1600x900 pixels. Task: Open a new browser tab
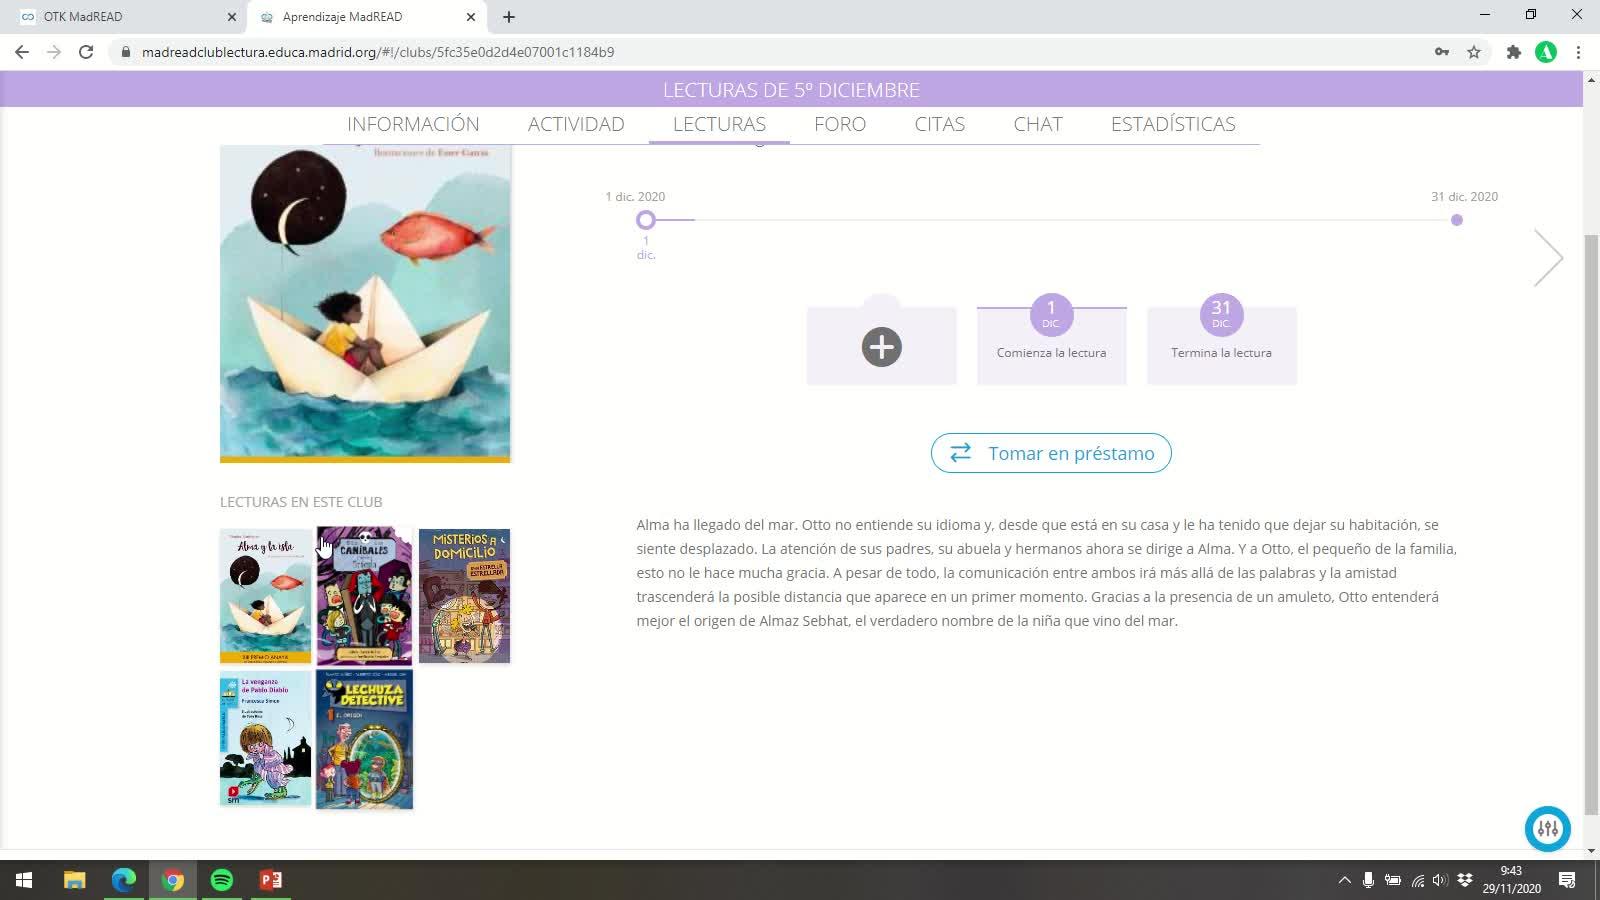click(x=509, y=17)
